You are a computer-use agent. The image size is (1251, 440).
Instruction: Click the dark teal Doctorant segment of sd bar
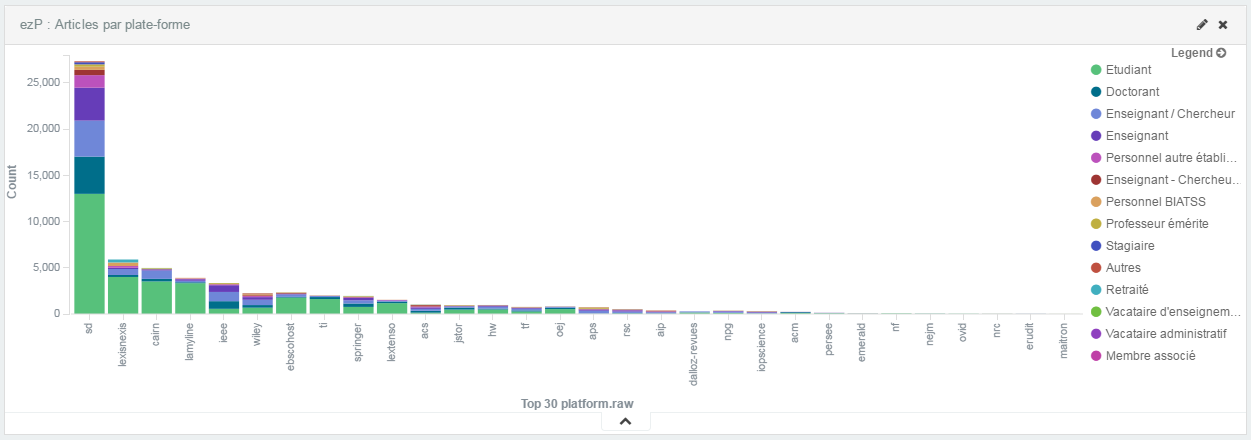(x=89, y=175)
